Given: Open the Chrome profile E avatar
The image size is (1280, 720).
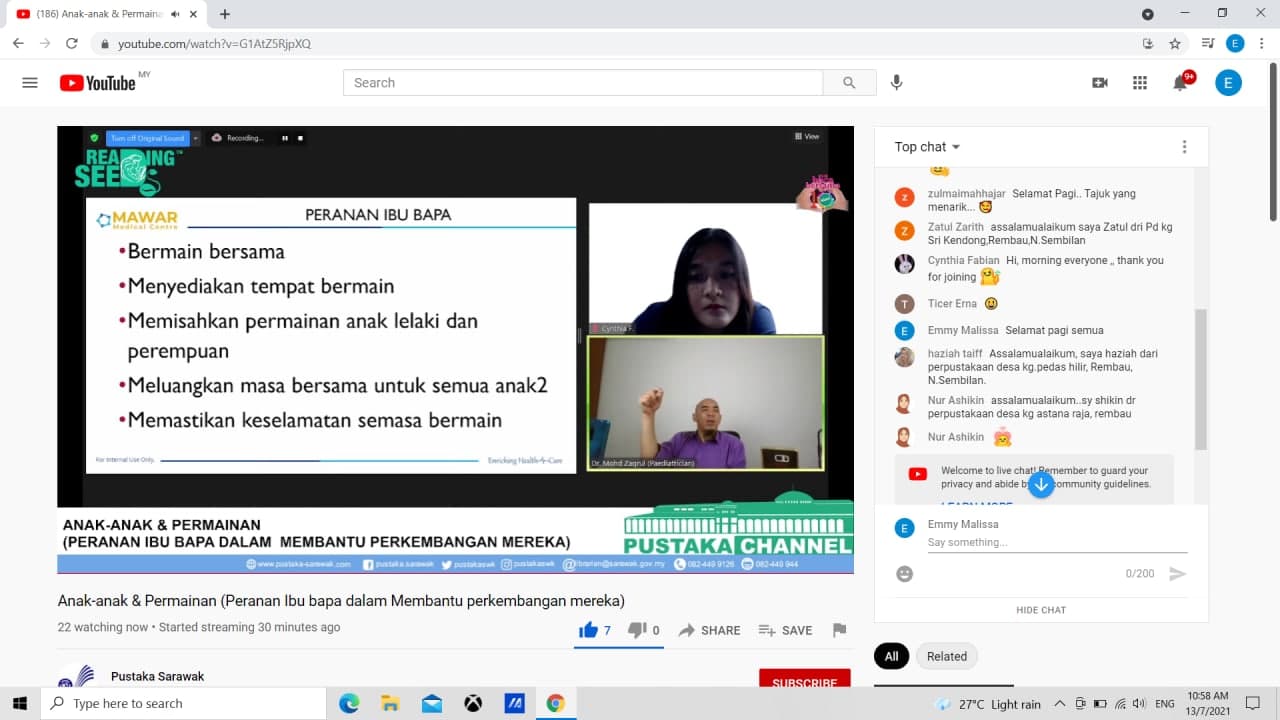Looking at the screenshot, I should click(x=1235, y=44).
